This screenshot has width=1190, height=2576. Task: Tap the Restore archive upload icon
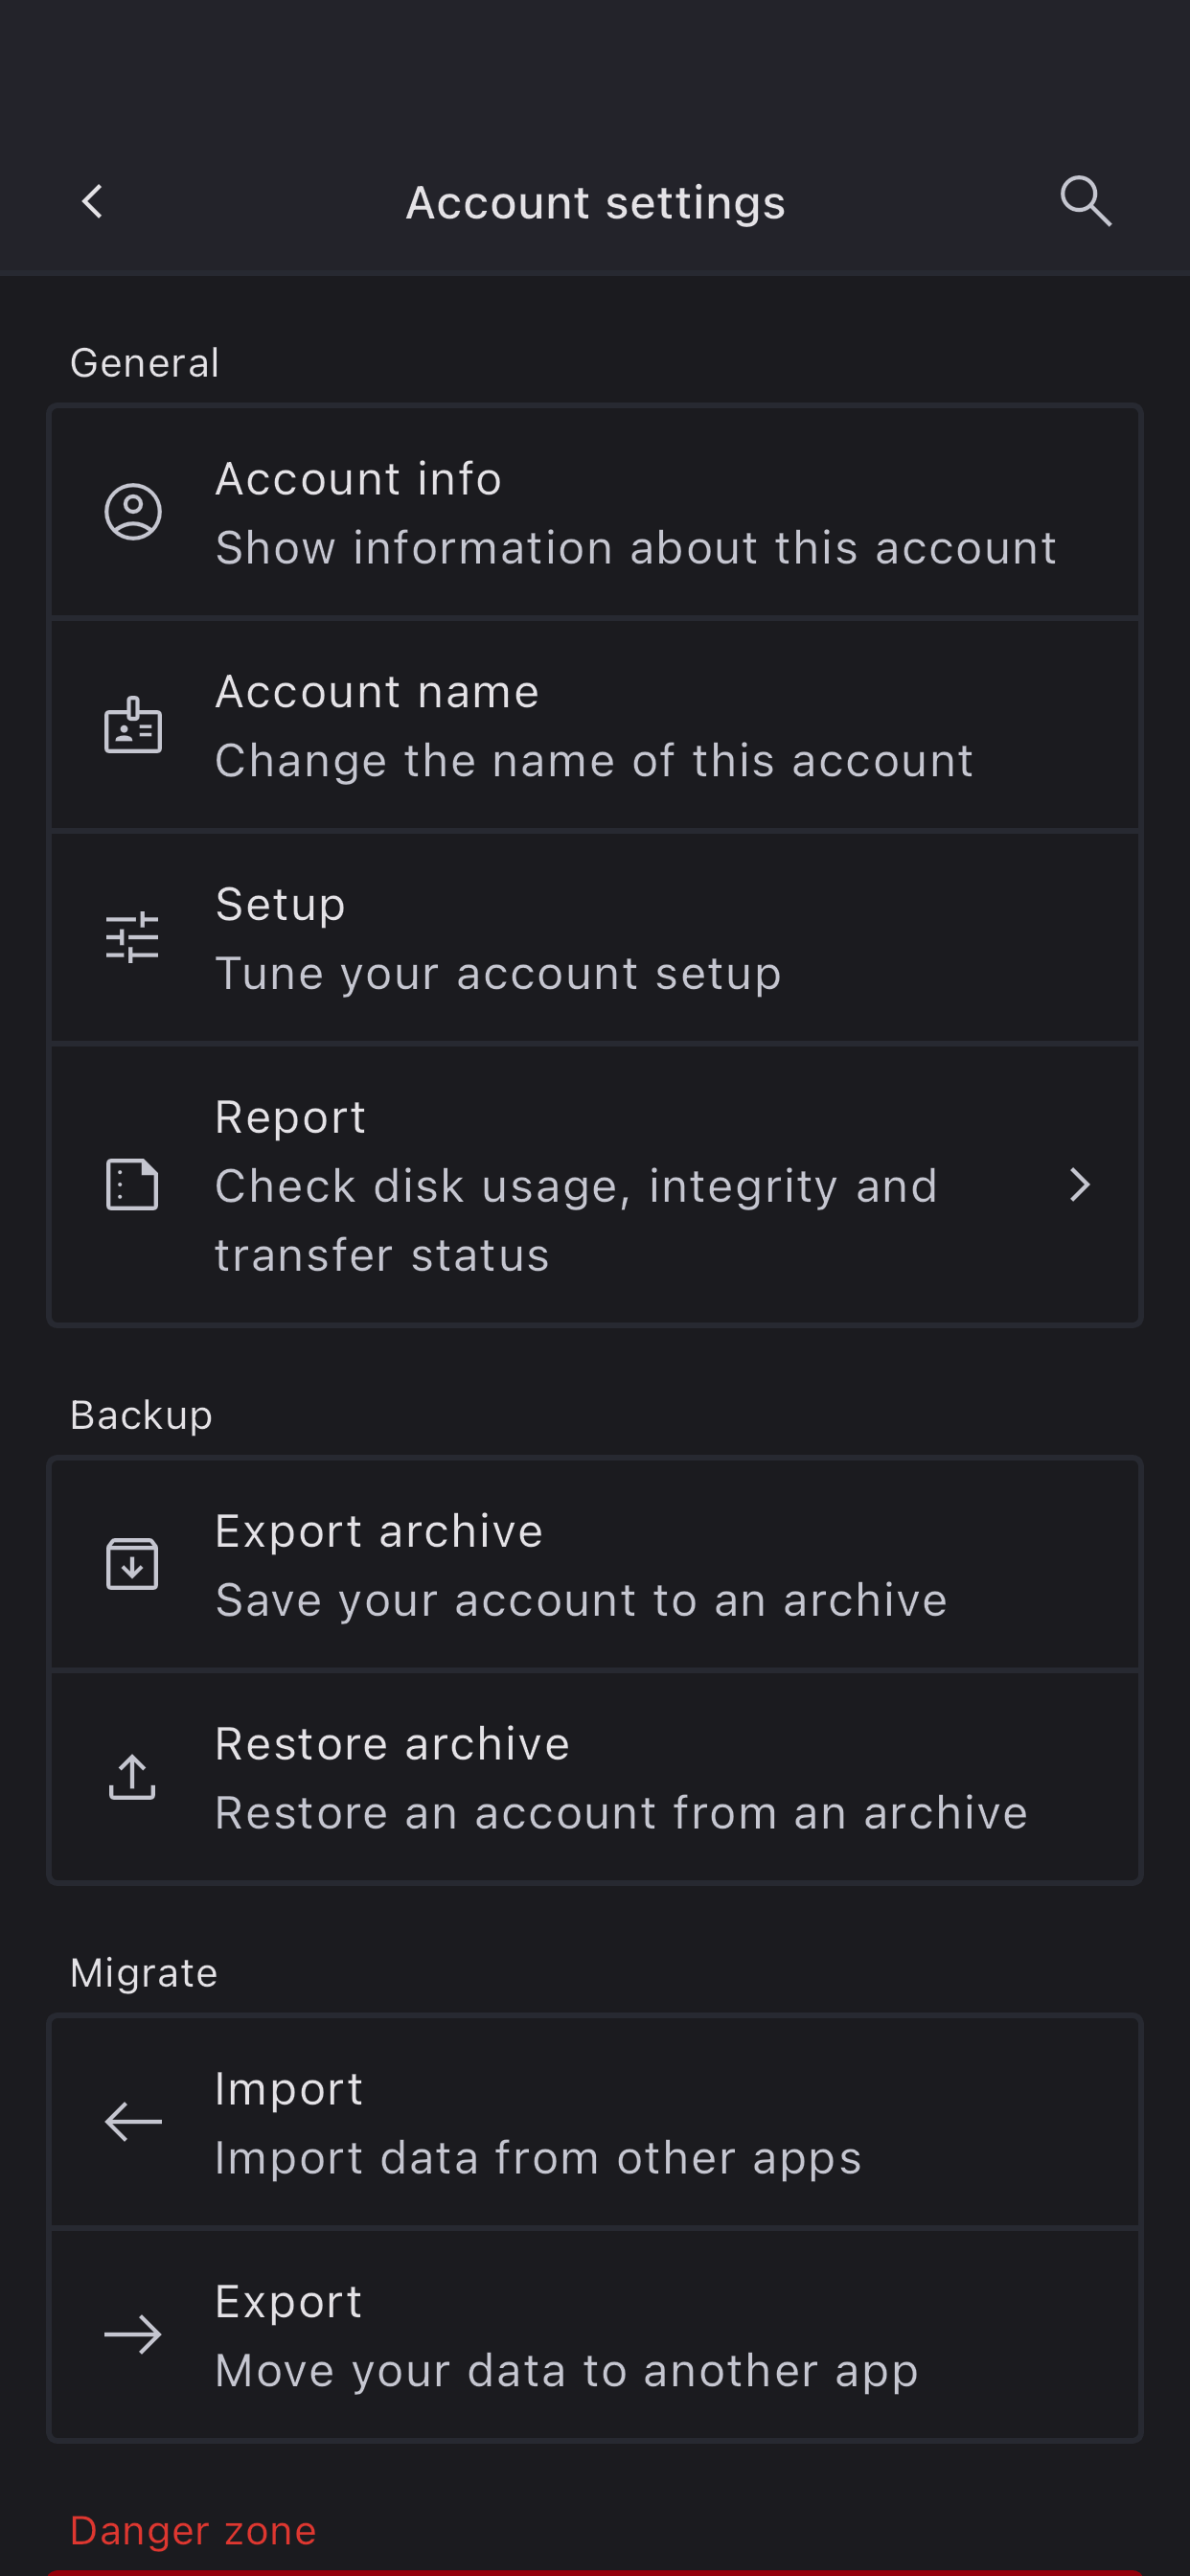(x=133, y=1777)
